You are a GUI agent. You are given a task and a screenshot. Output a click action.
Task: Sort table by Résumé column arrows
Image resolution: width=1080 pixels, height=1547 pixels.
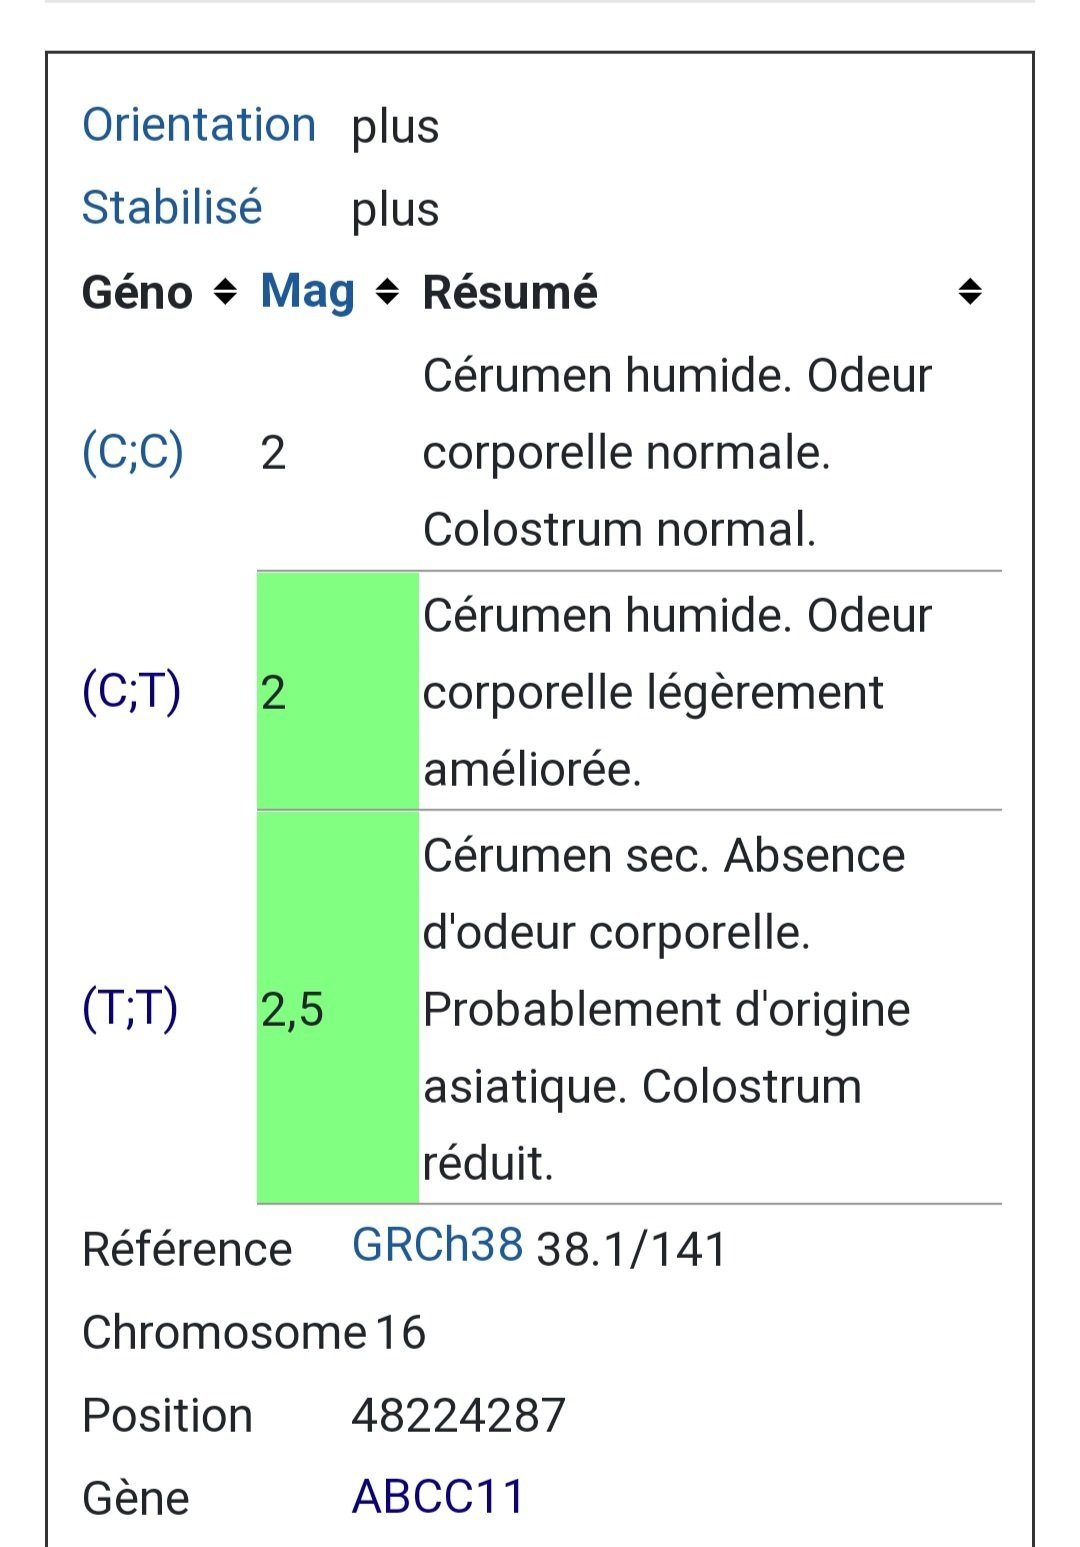point(970,293)
